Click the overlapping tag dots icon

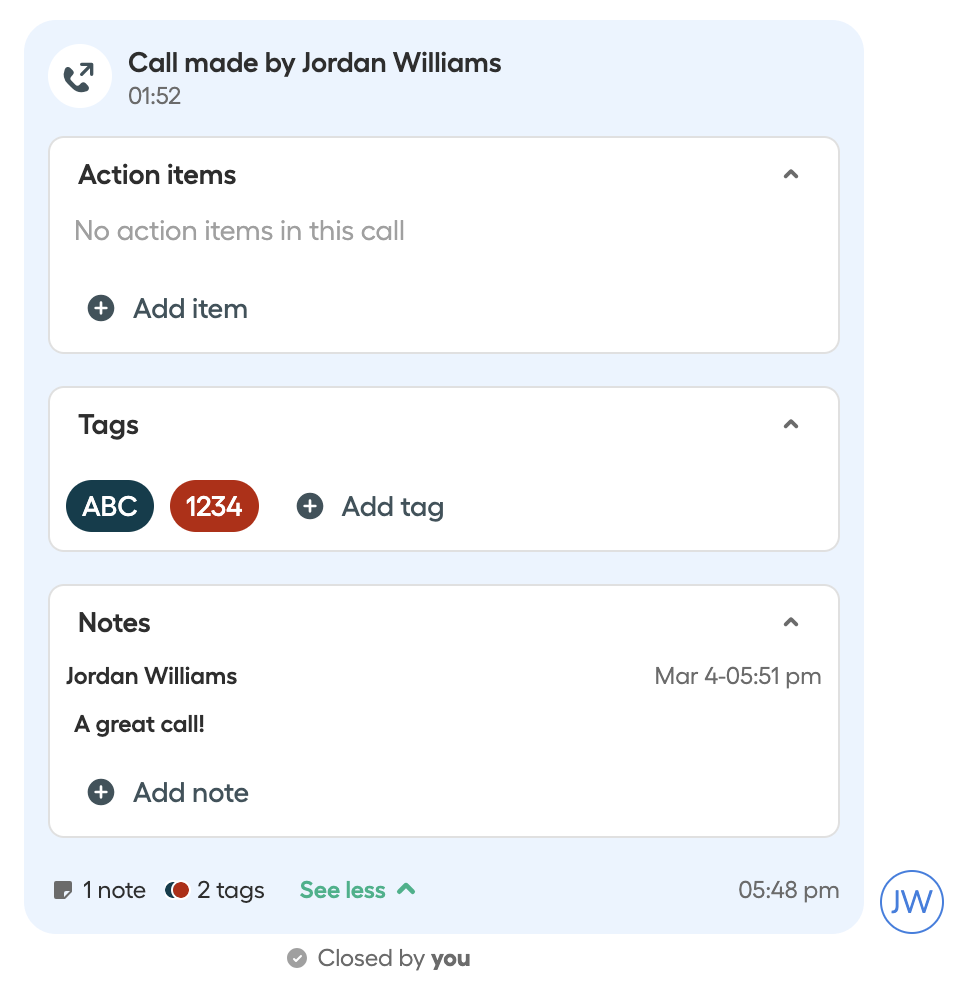(x=177, y=890)
